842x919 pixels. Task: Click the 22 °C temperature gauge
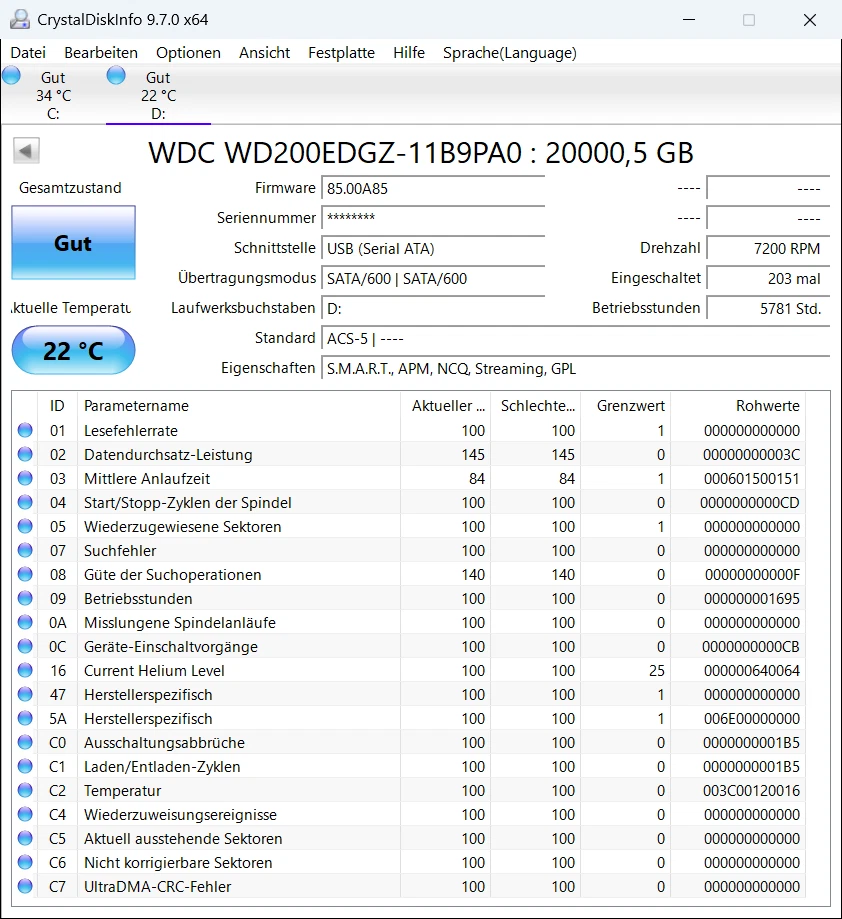(x=72, y=350)
